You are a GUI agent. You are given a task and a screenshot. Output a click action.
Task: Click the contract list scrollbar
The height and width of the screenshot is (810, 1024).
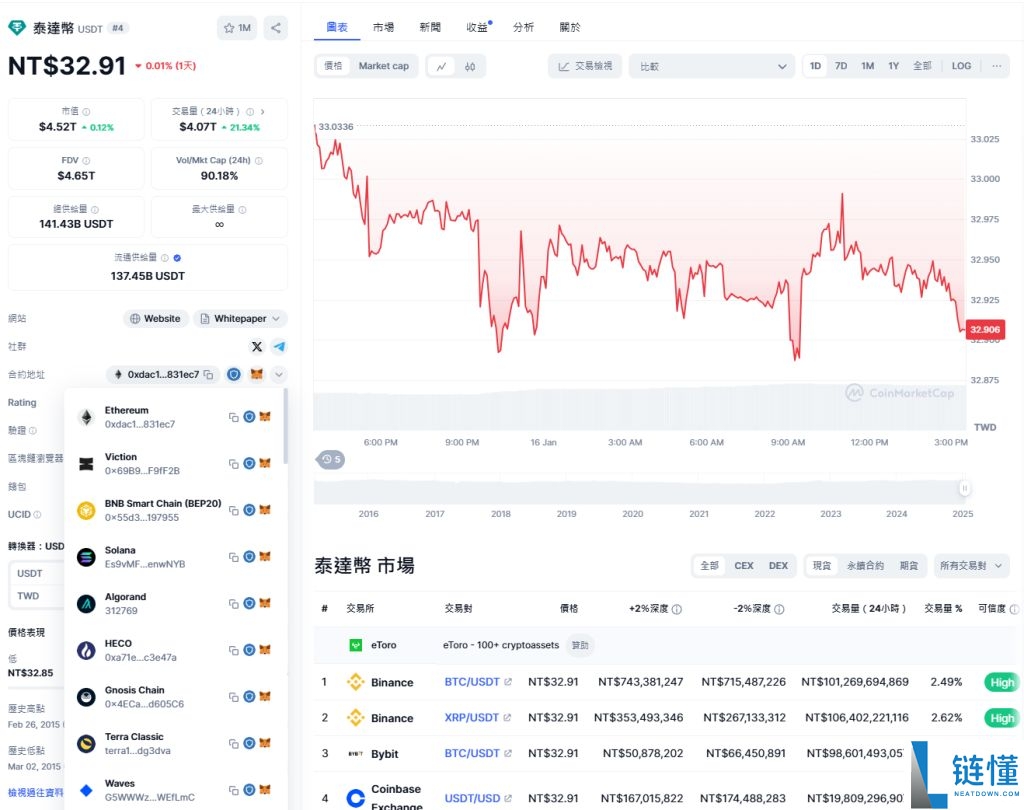[x=285, y=426]
